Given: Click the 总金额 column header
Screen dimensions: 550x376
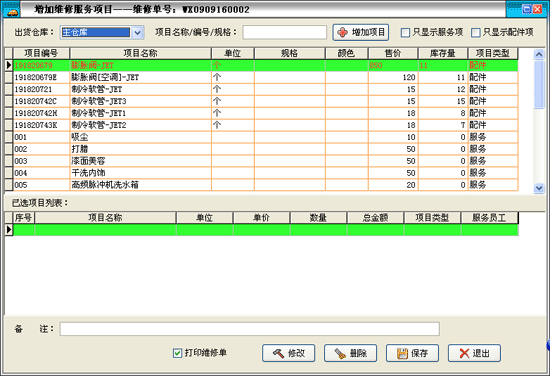Looking at the screenshot, I should (375, 218).
